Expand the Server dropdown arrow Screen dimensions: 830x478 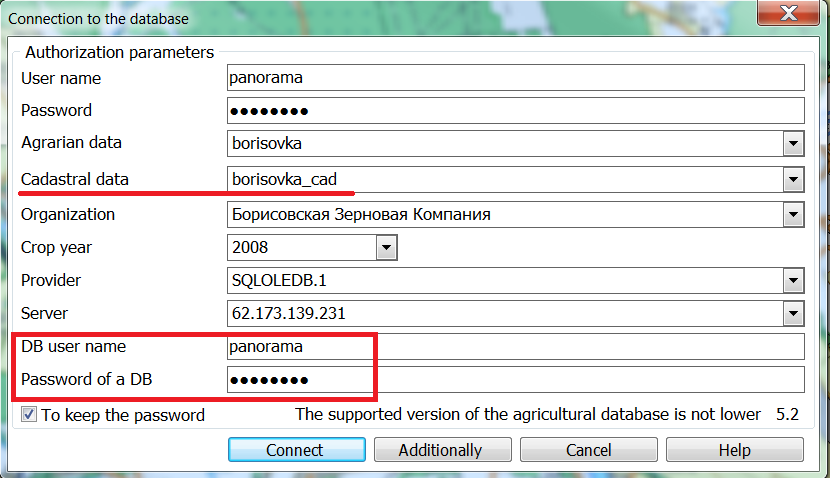click(x=794, y=314)
